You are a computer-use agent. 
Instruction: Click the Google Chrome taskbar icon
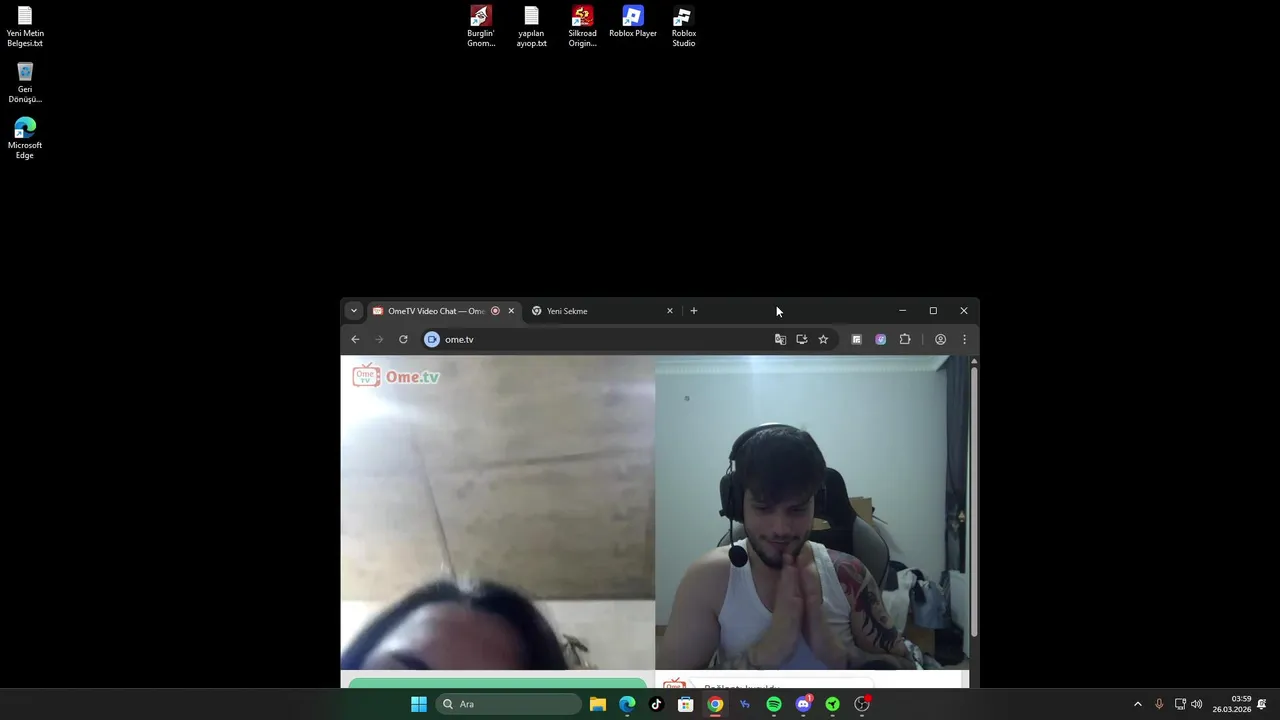[x=715, y=704]
